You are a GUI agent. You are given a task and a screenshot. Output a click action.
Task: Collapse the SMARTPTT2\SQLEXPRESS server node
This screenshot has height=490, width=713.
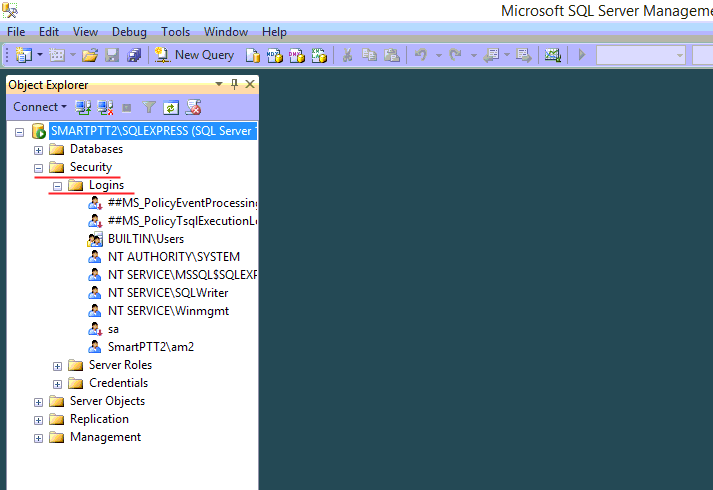tap(19, 132)
